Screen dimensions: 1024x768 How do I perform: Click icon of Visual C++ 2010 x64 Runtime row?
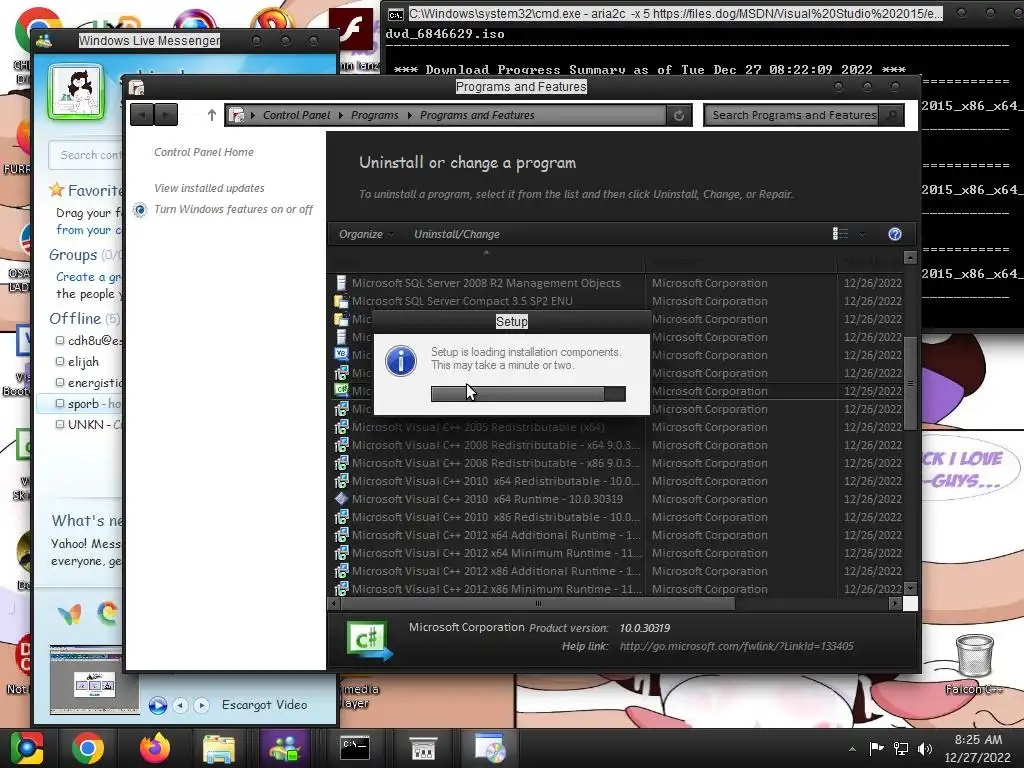click(341, 499)
